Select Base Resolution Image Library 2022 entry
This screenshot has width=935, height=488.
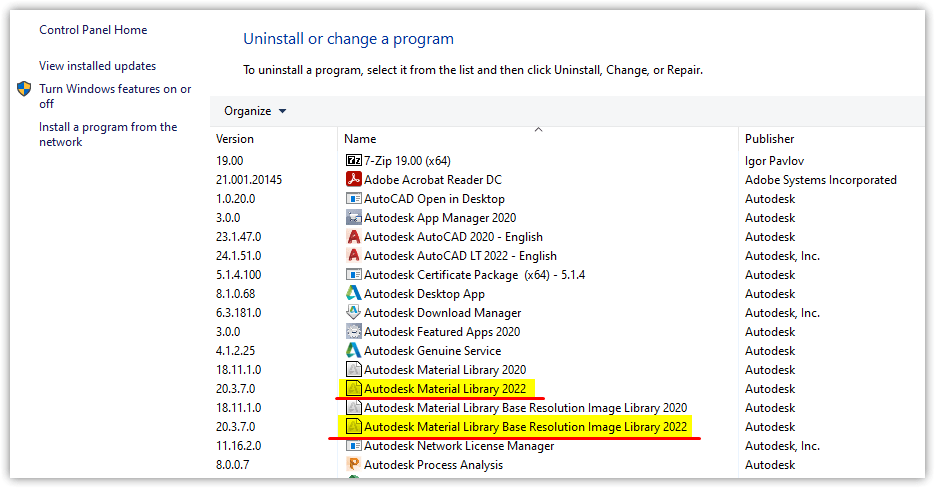click(525, 427)
